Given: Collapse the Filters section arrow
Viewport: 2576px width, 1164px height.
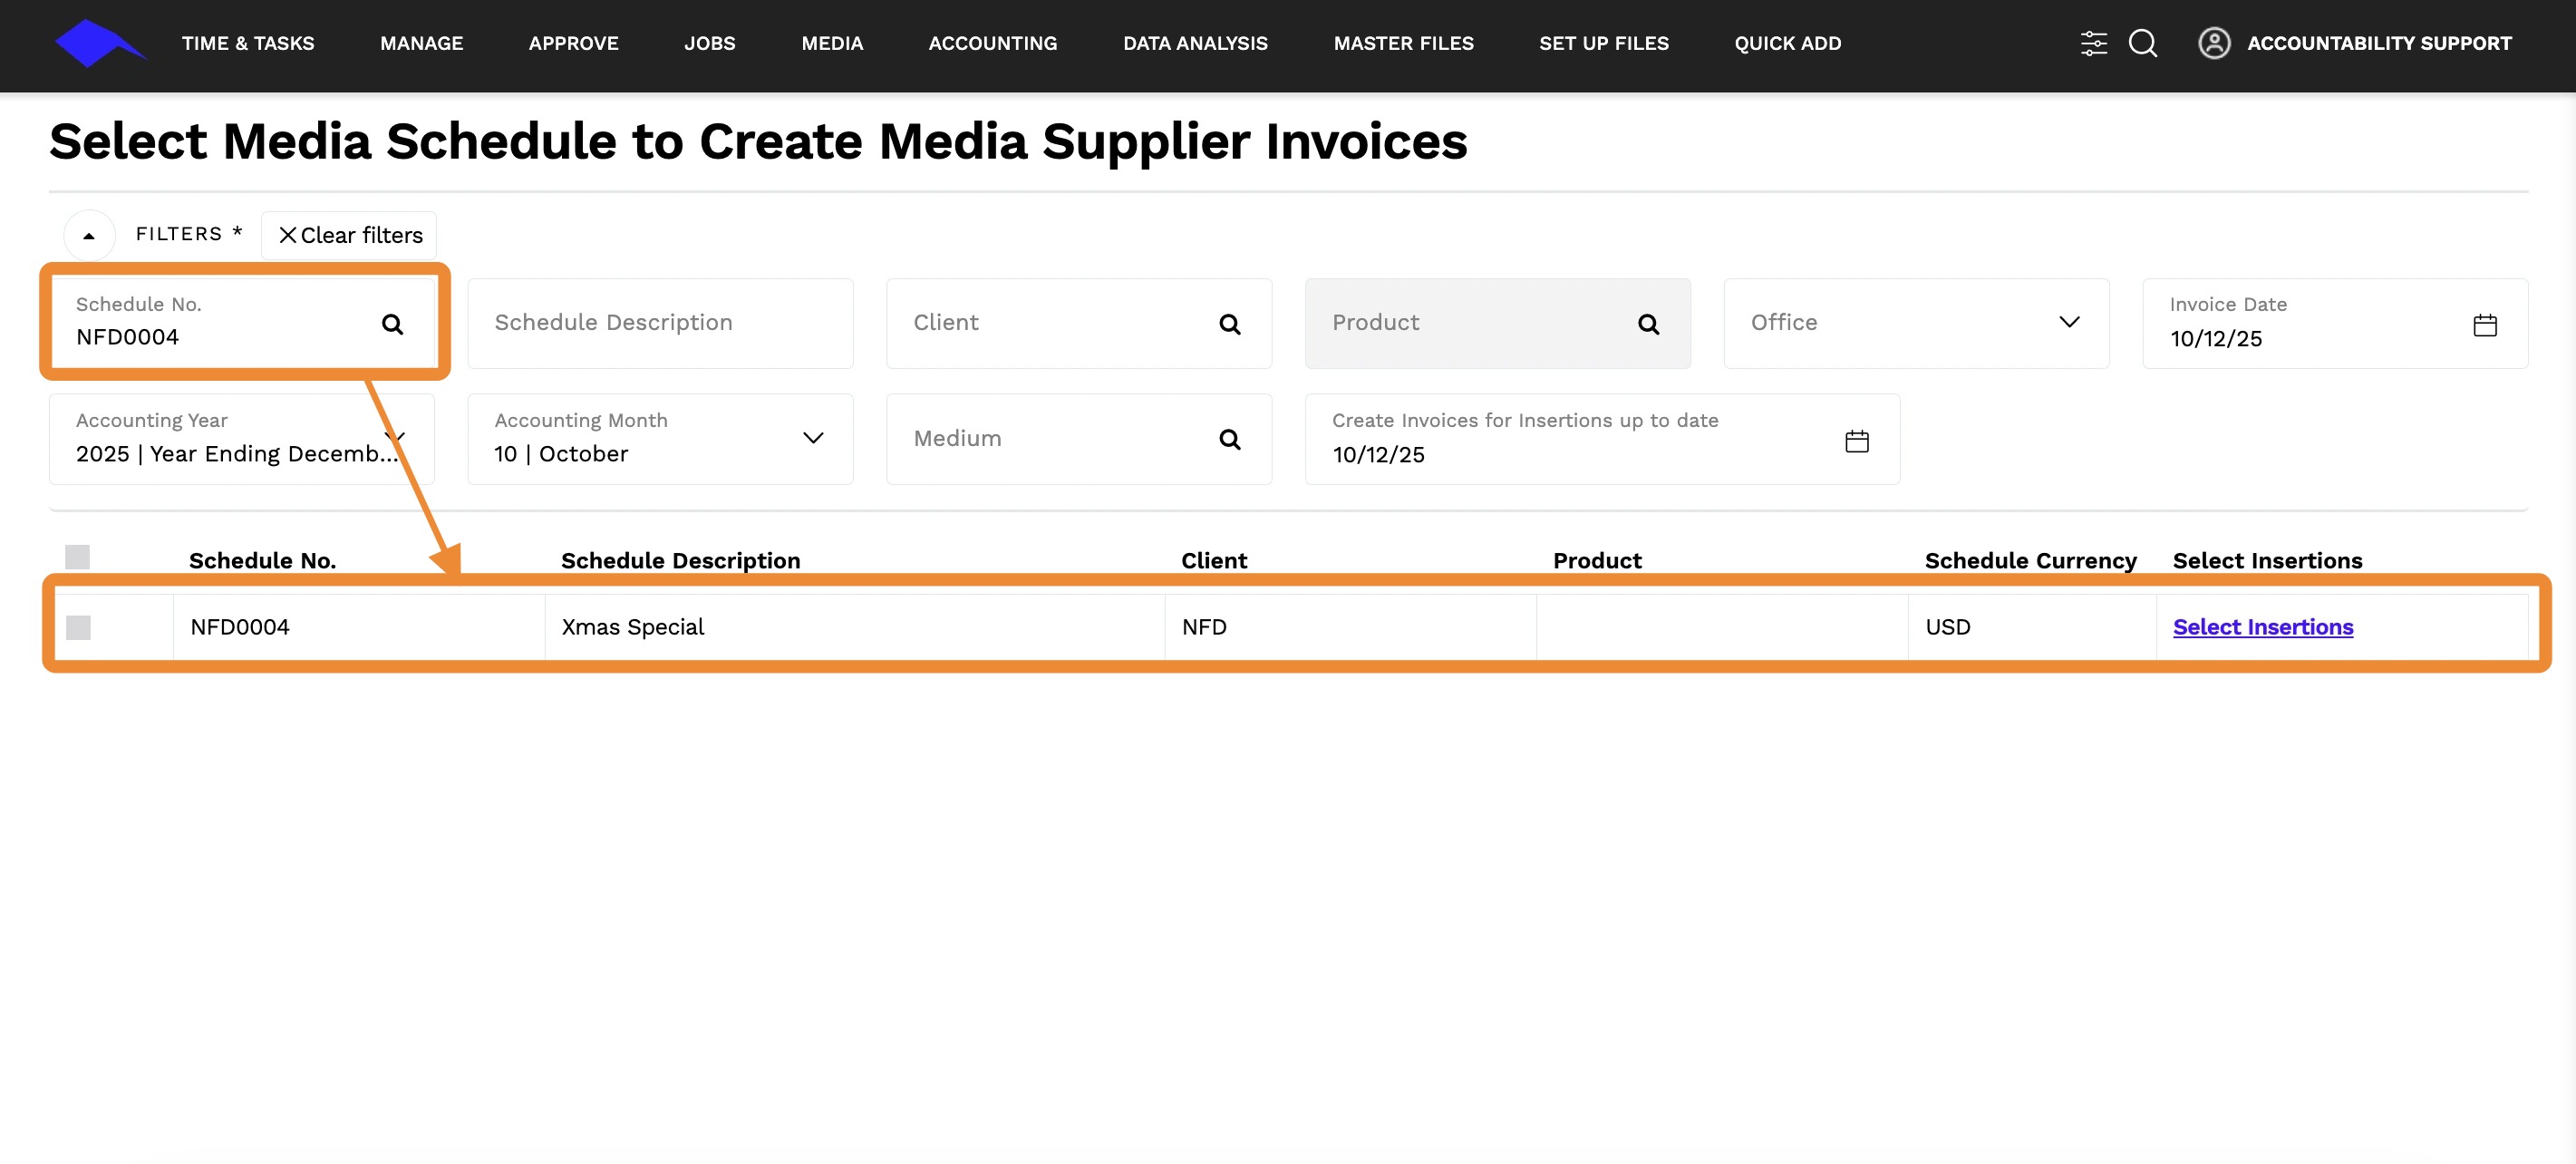Looking at the screenshot, I should pos(89,236).
